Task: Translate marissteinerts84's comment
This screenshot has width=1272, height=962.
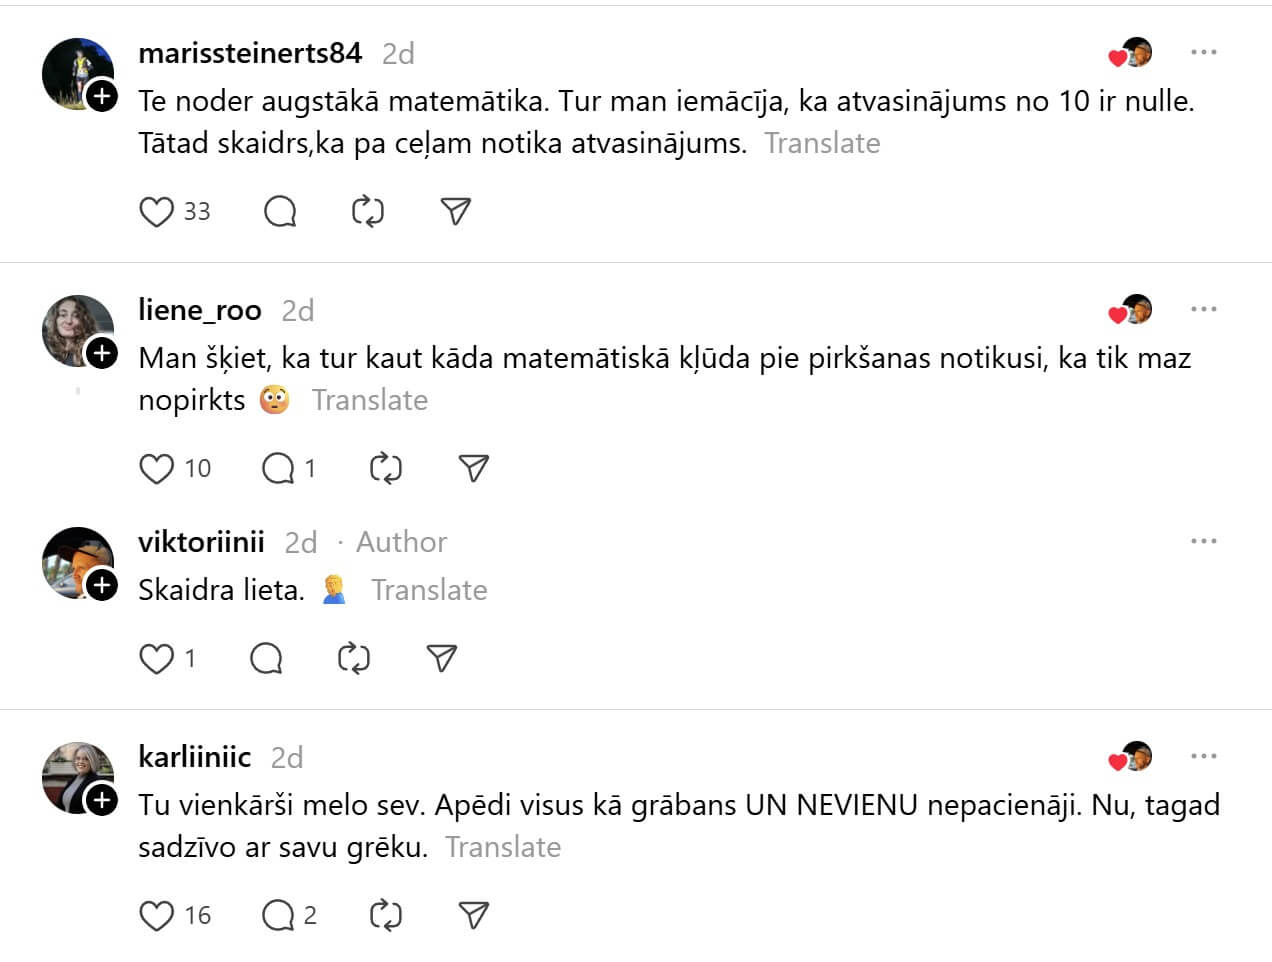Action: pos(822,144)
